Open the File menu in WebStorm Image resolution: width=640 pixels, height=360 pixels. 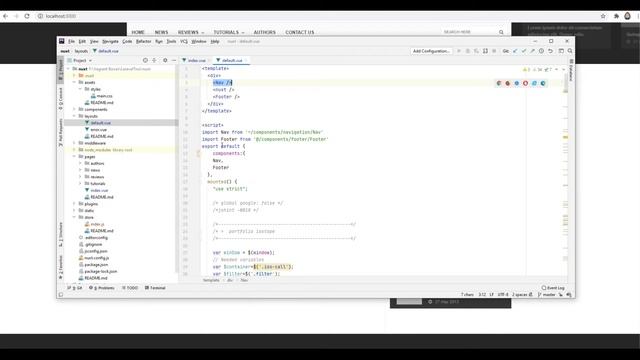(71, 42)
